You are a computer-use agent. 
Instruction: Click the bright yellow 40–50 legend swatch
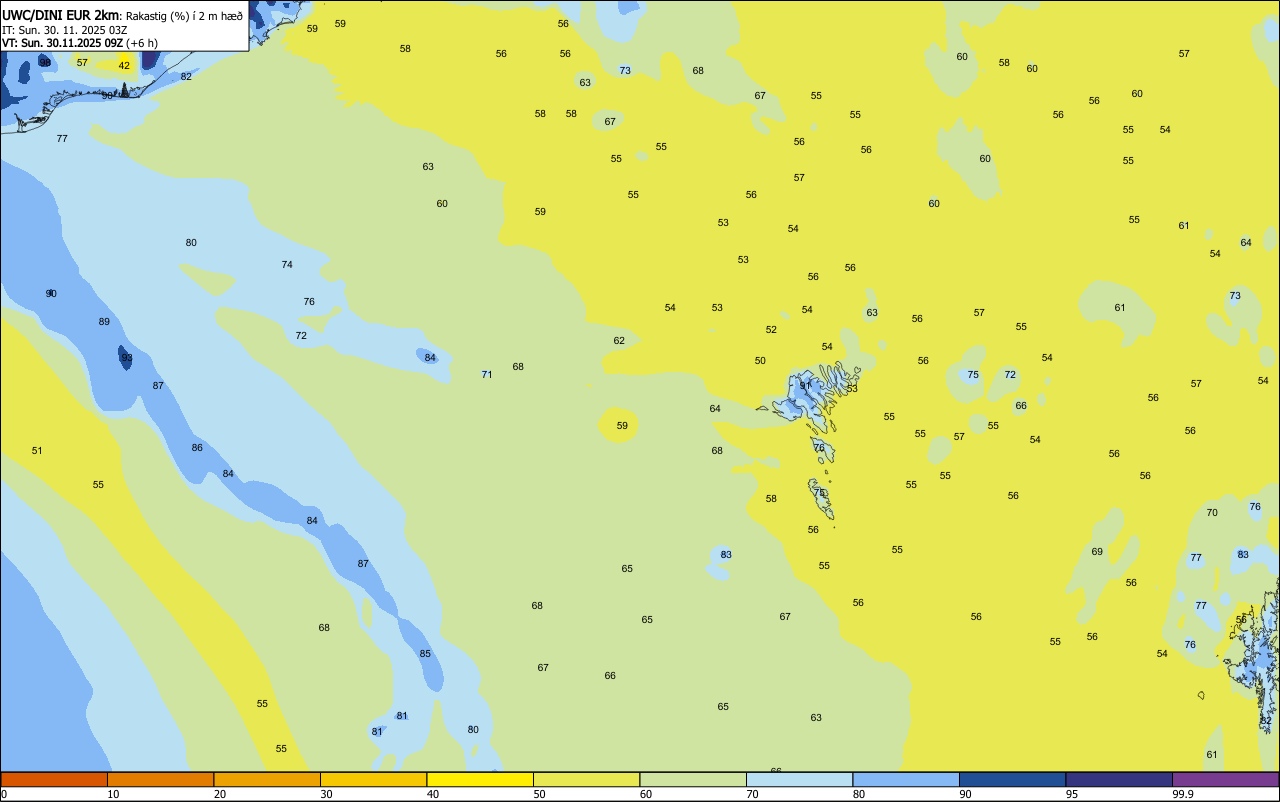click(x=480, y=779)
